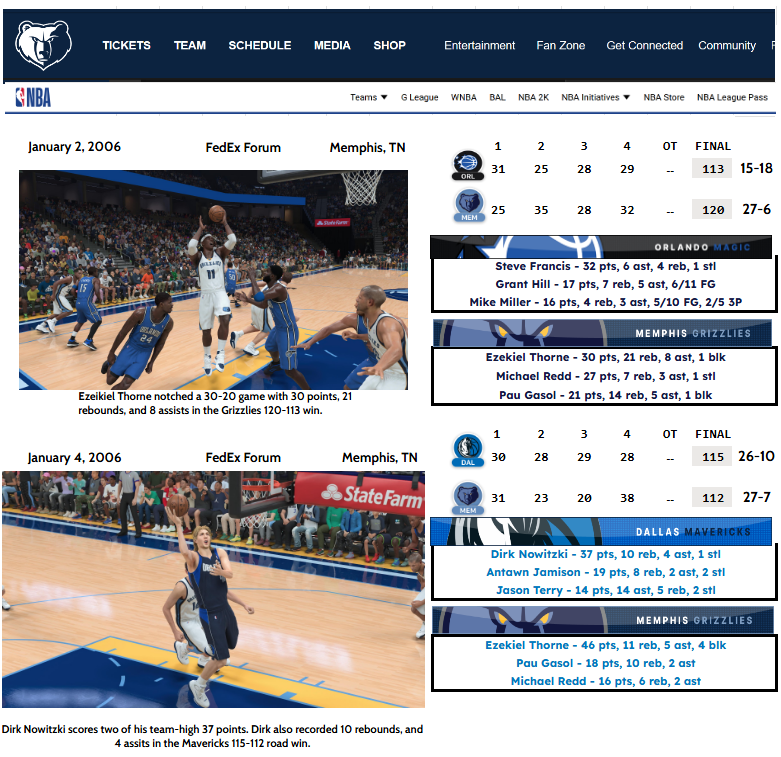
Task: Open Dirk Nowitzki stat line link
Action: pos(605,554)
